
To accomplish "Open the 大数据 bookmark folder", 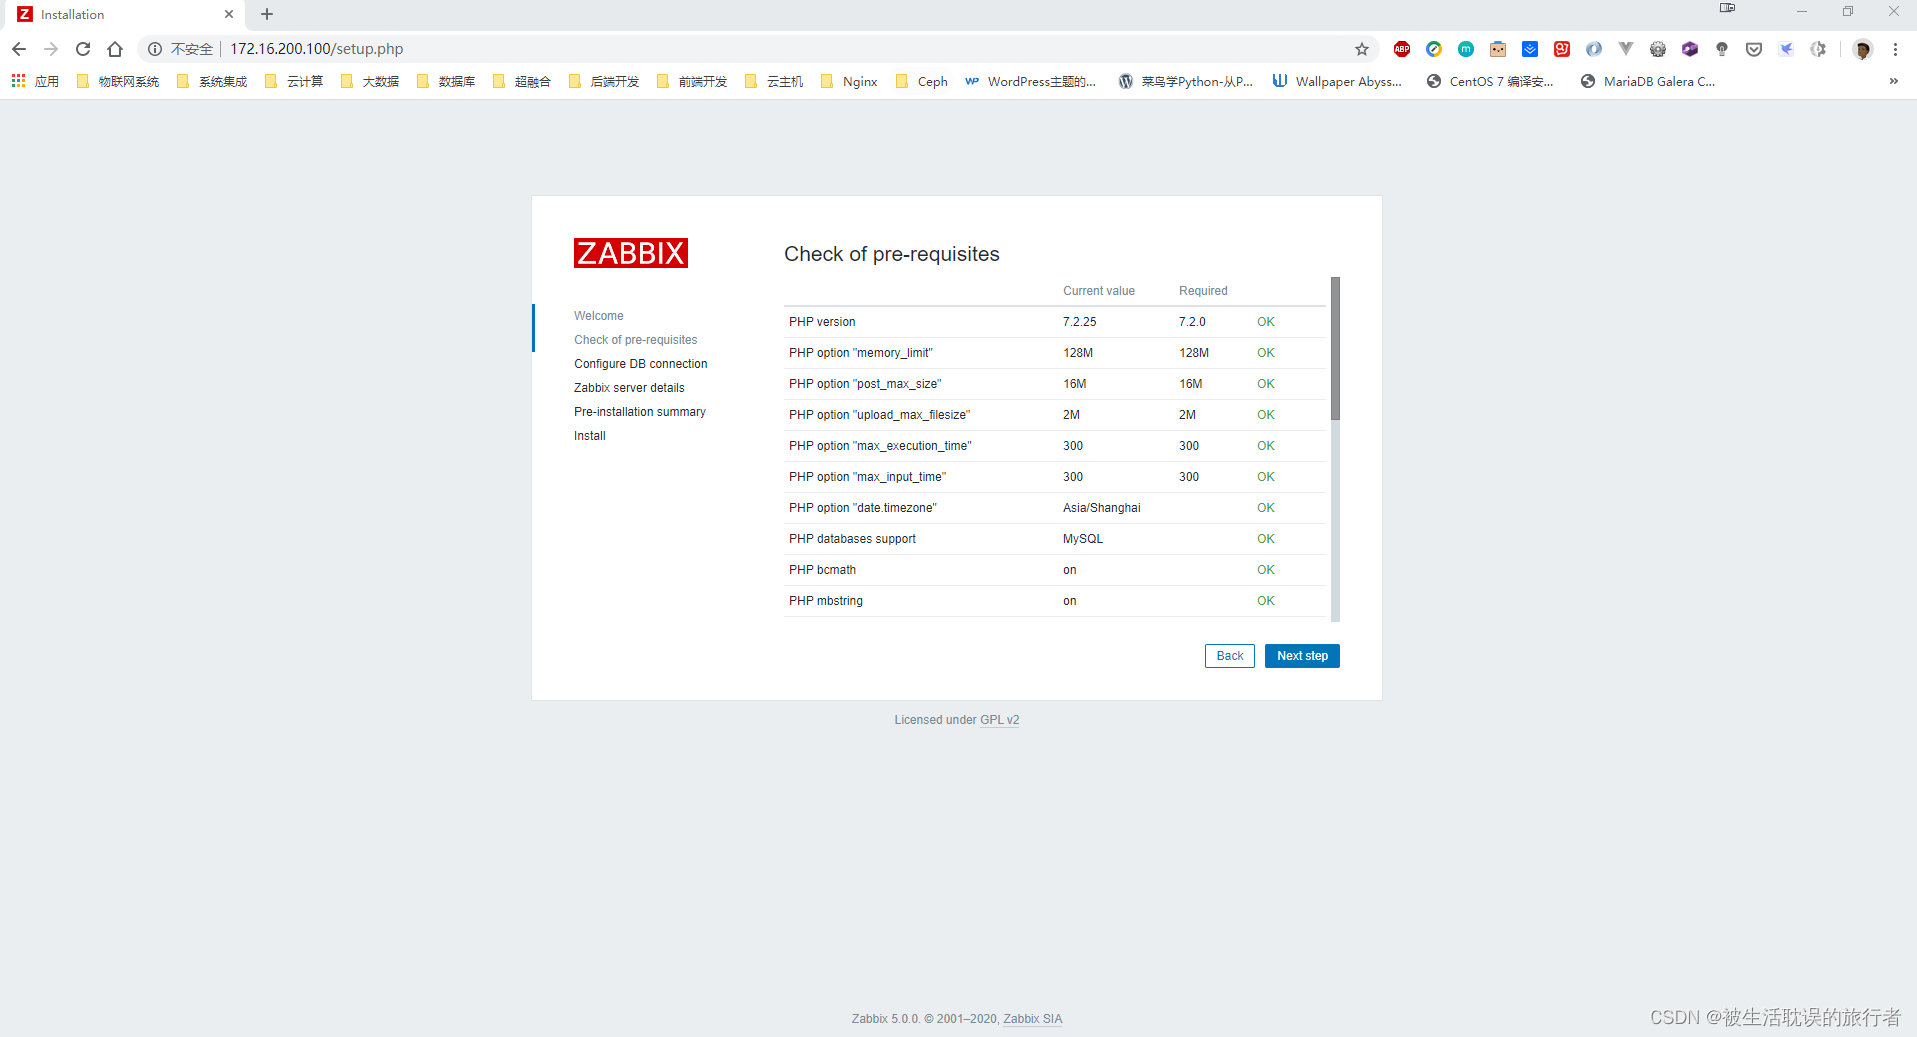I will [x=370, y=81].
